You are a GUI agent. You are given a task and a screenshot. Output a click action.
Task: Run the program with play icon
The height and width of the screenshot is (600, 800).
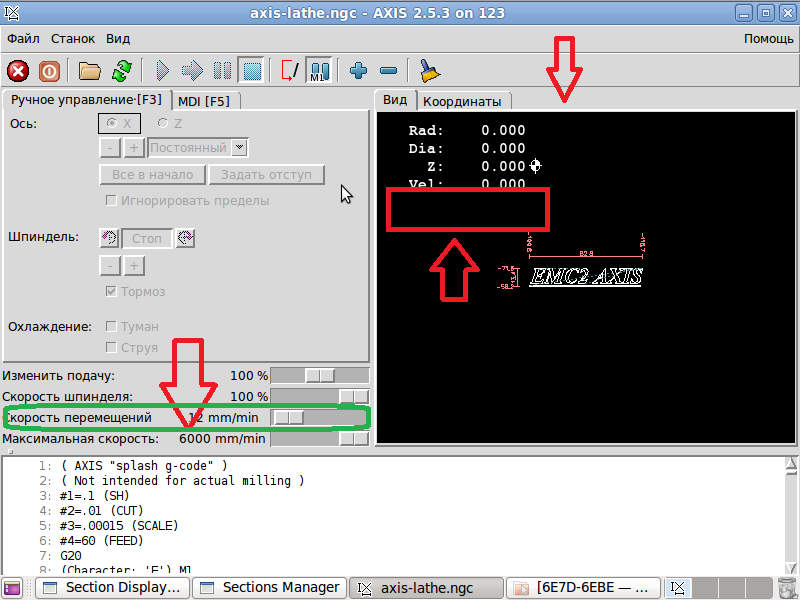click(x=162, y=71)
